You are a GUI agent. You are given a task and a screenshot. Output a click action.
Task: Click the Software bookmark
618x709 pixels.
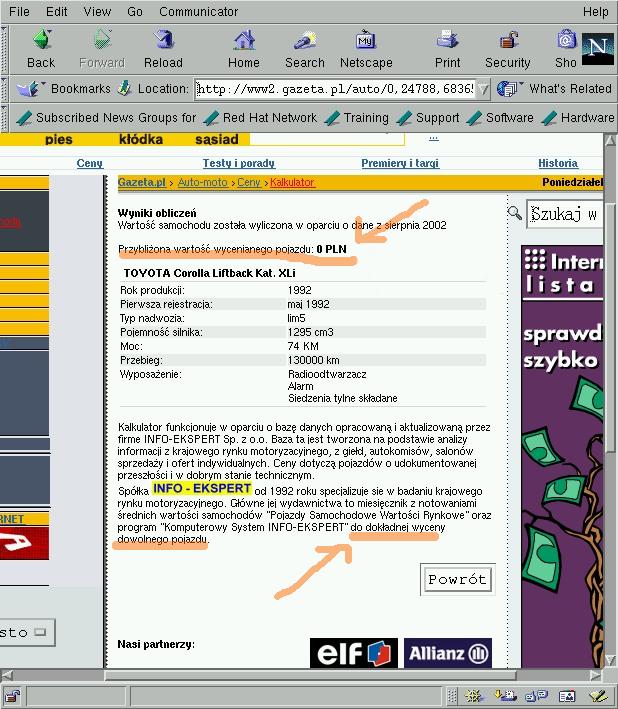tap(500, 118)
